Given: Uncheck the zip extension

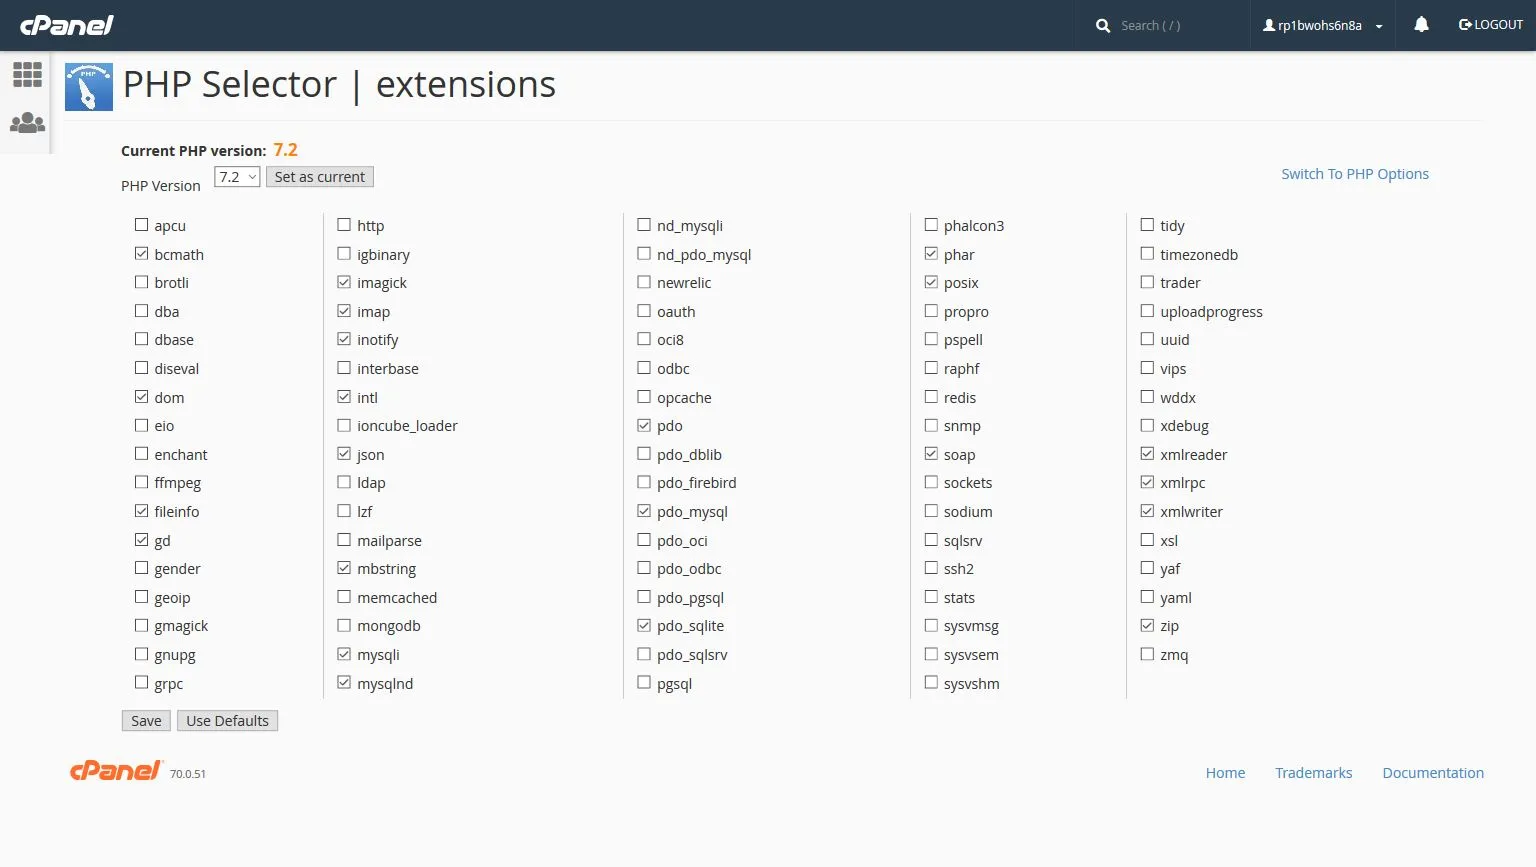Looking at the screenshot, I should pyautogui.click(x=1147, y=625).
